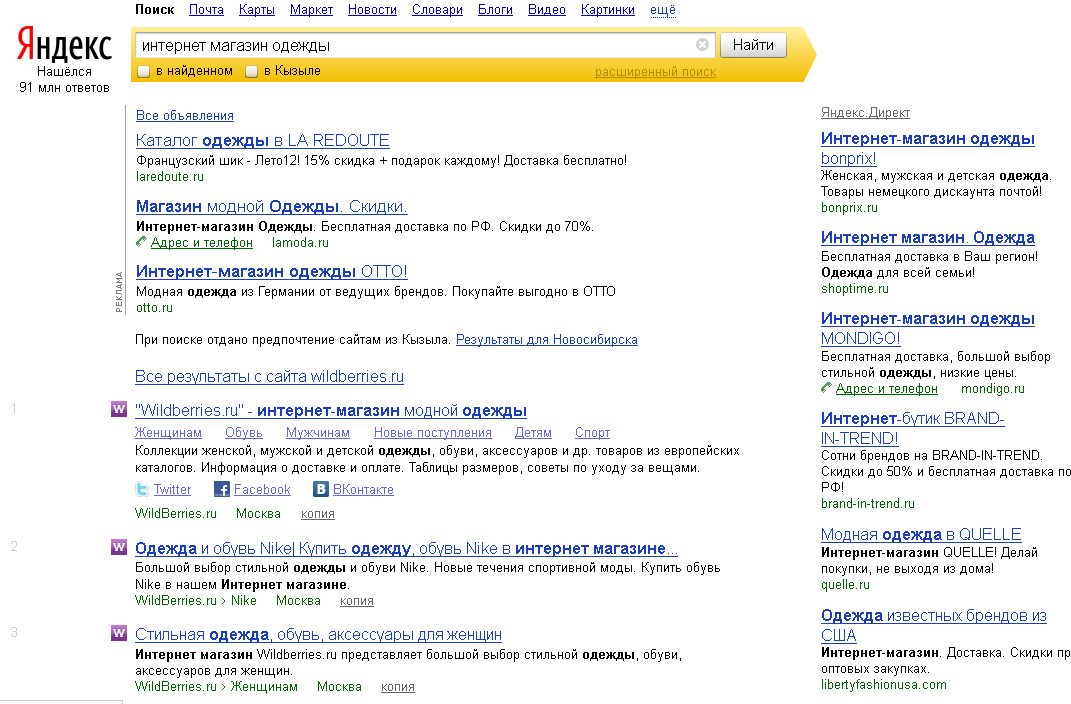This screenshot has width=1071, height=704.
Task: Open the Facebook icon under Wildberries
Action: point(222,489)
